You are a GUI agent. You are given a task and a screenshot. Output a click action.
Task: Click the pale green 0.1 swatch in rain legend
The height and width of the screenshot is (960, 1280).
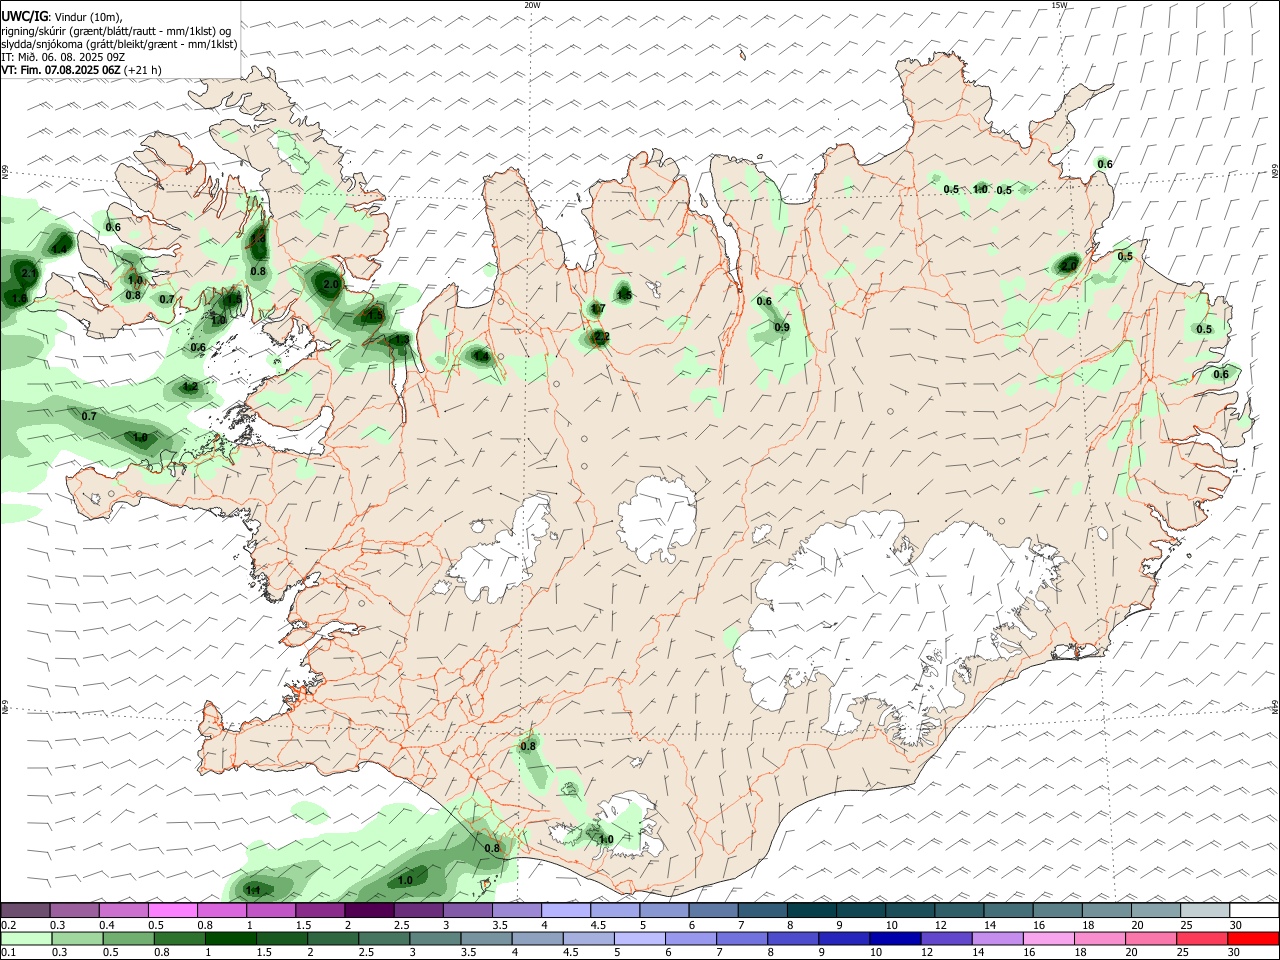coord(26,939)
